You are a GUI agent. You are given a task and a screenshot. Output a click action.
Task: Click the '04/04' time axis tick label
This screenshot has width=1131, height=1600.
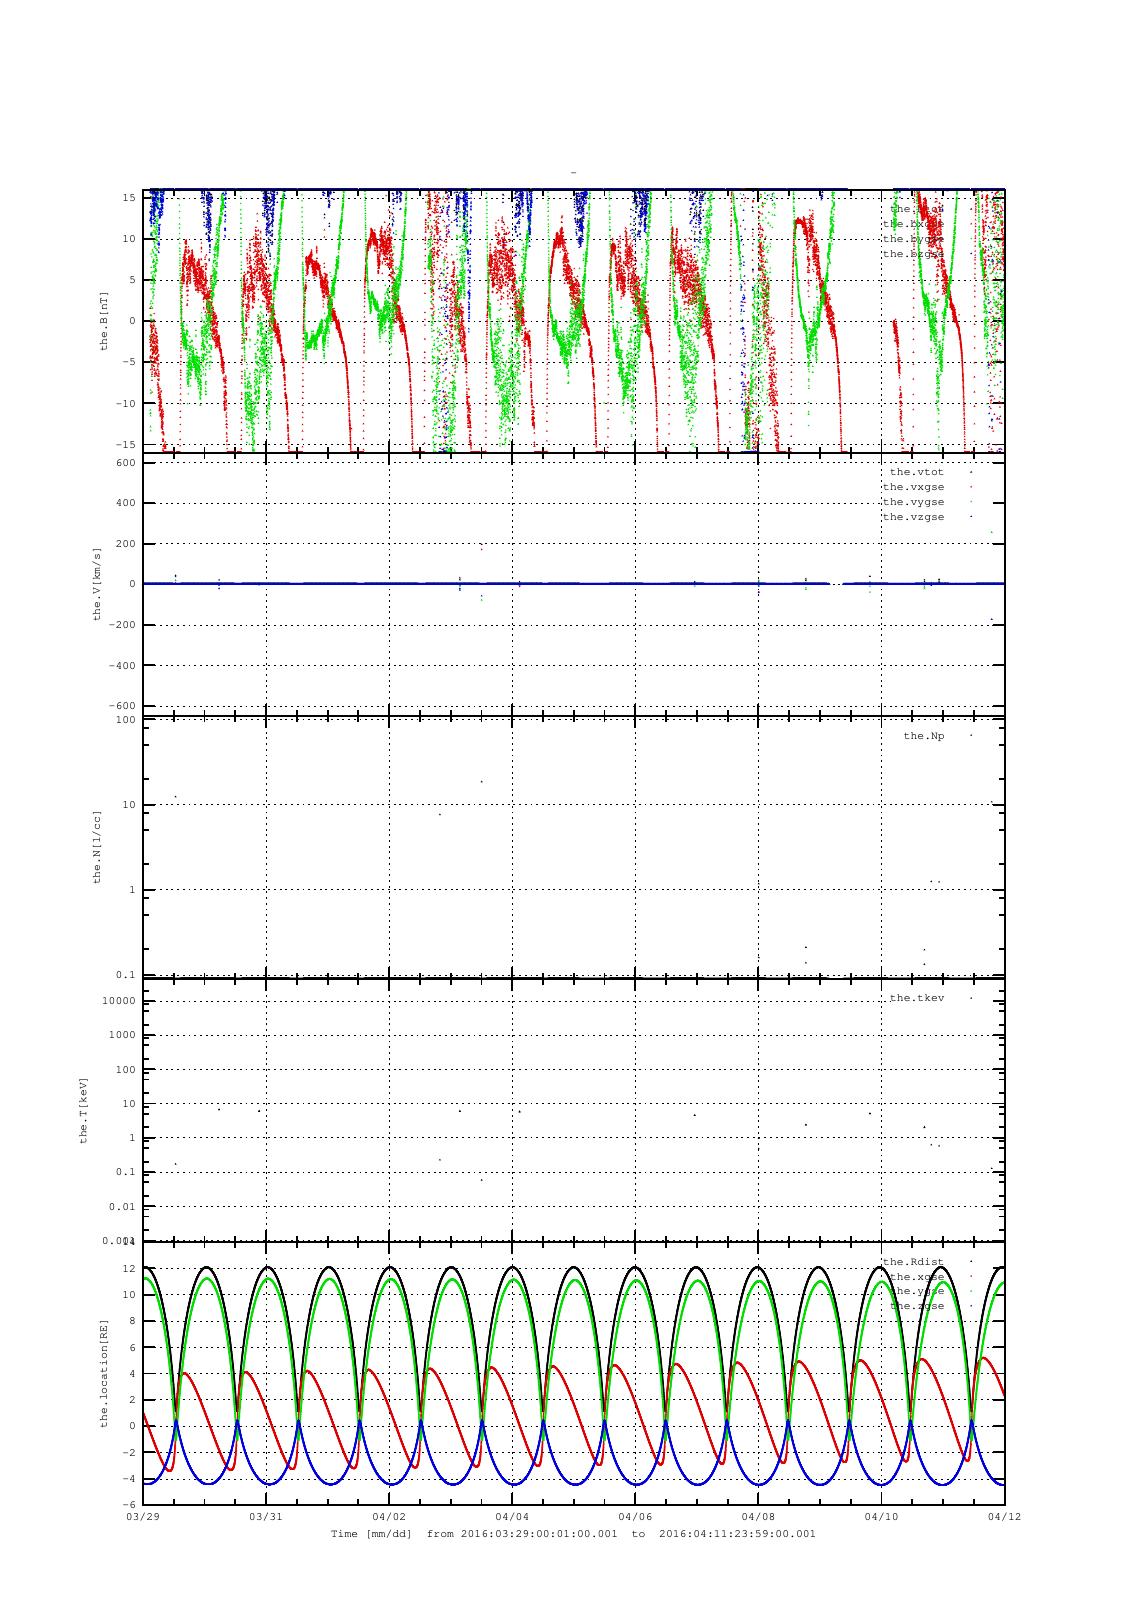512,1516
